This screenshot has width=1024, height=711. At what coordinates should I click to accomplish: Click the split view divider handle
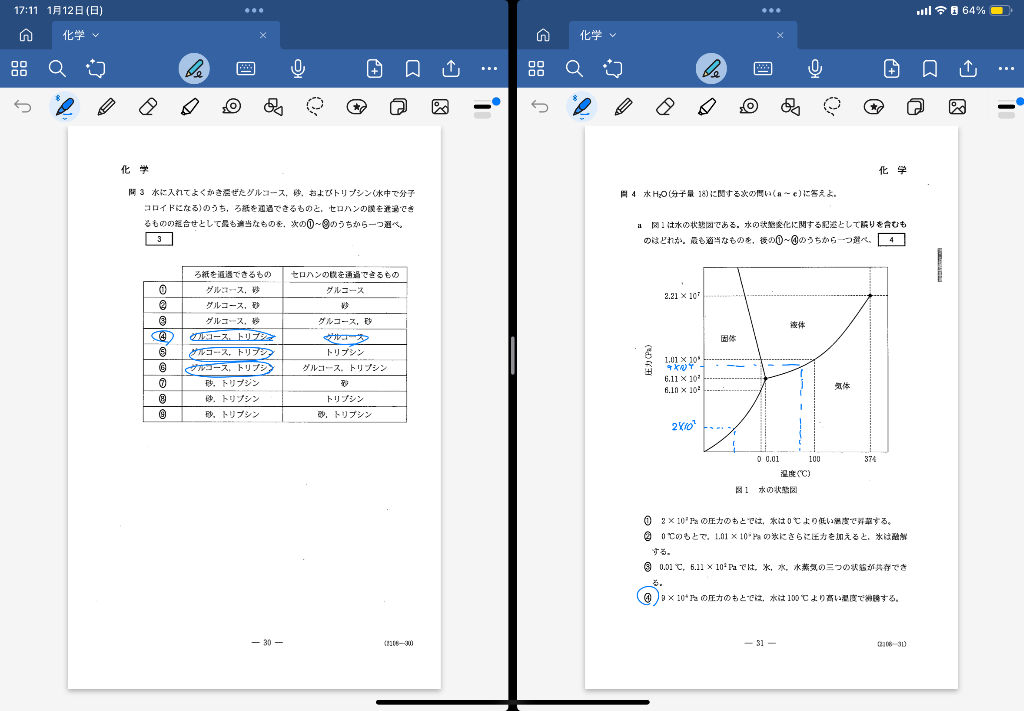point(512,355)
